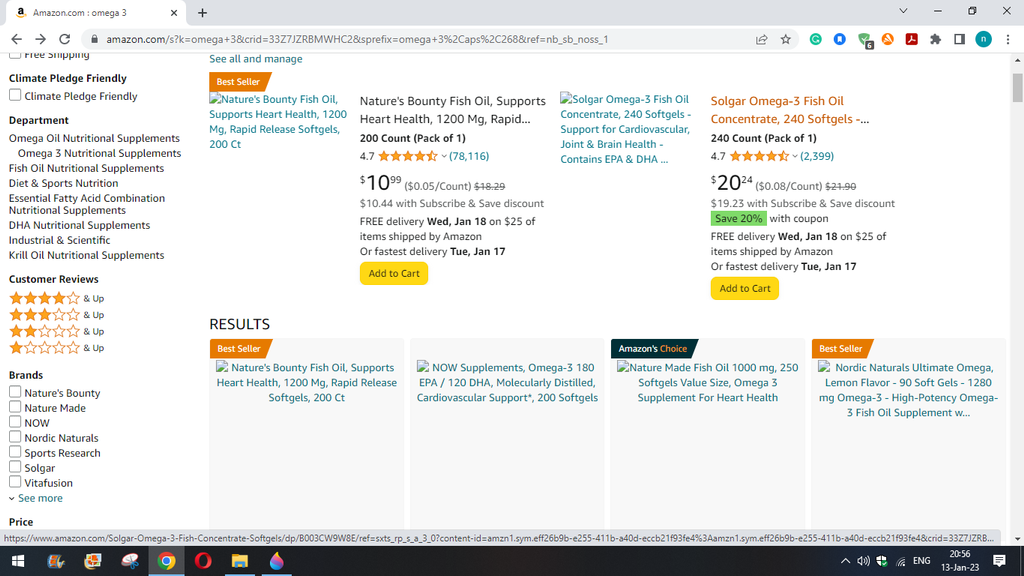The width and height of the screenshot is (1024, 576).
Task: Launch Opera from the taskbar
Action: click(203, 561)
